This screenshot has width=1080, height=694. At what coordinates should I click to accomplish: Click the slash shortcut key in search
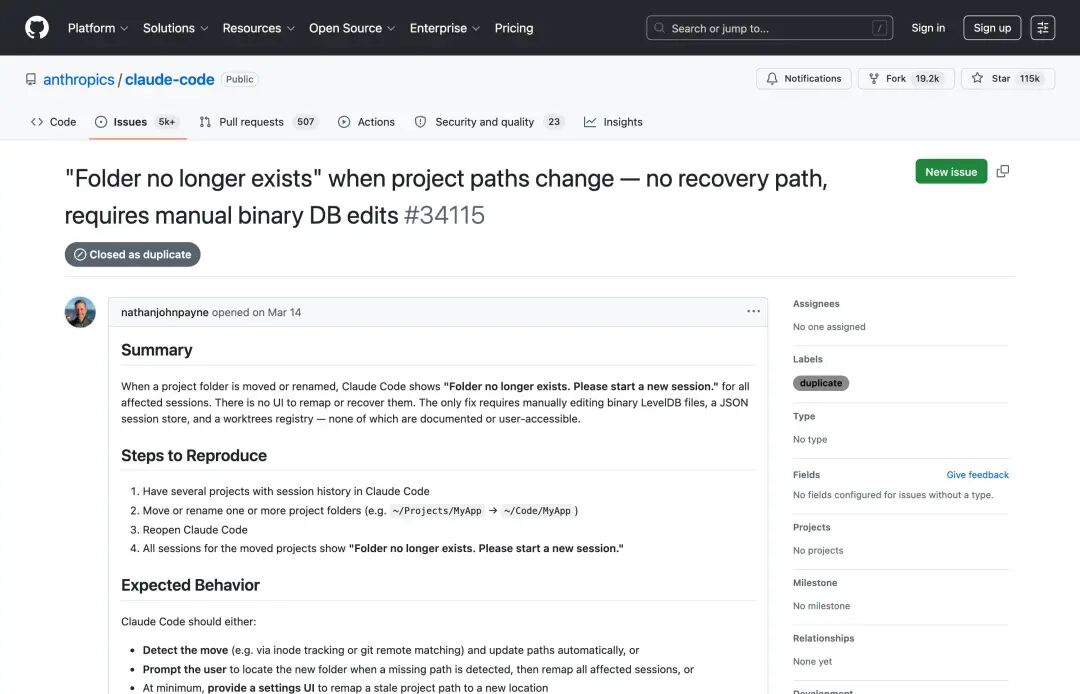[x=879, y=28]
